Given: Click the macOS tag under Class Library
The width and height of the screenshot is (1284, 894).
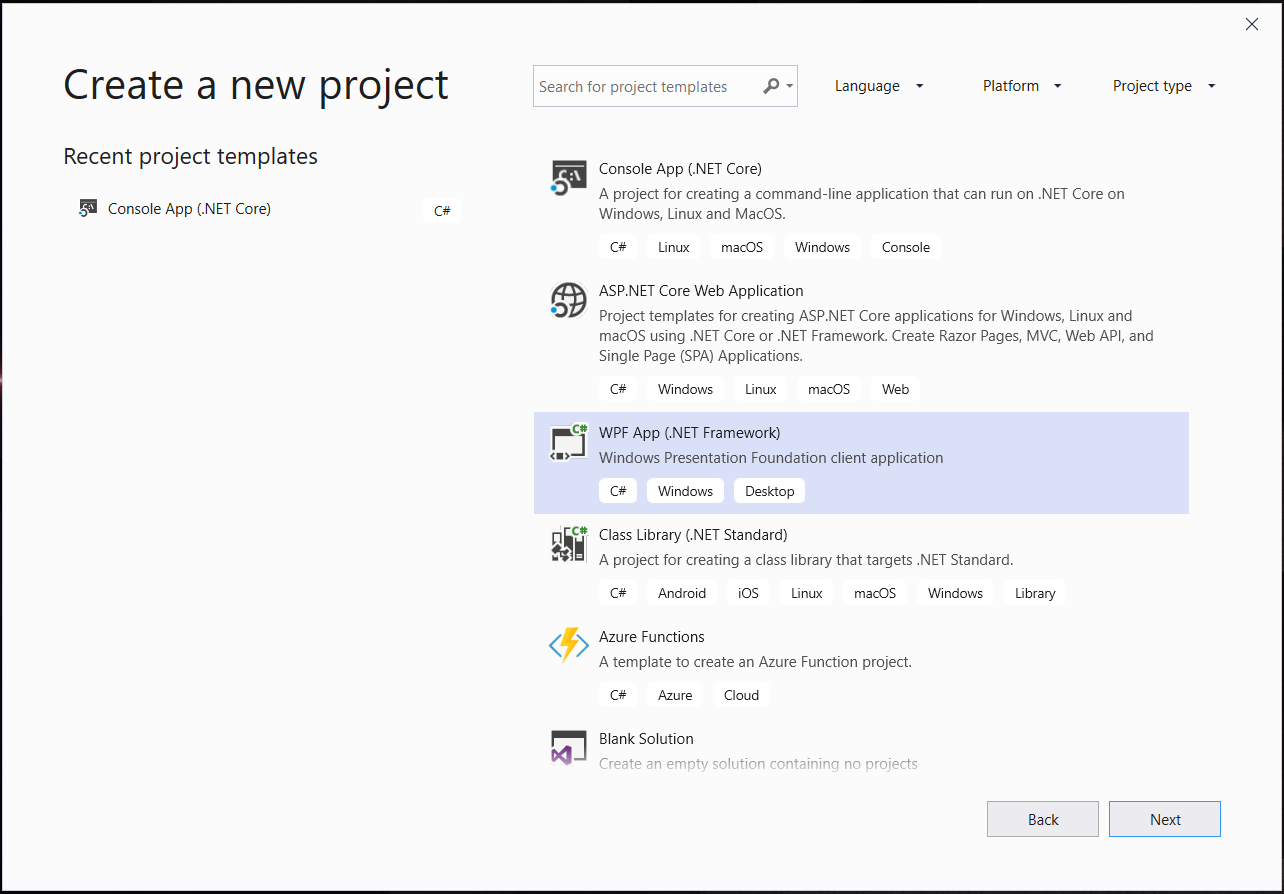Looking at the screenshot, I should (875, 593).
